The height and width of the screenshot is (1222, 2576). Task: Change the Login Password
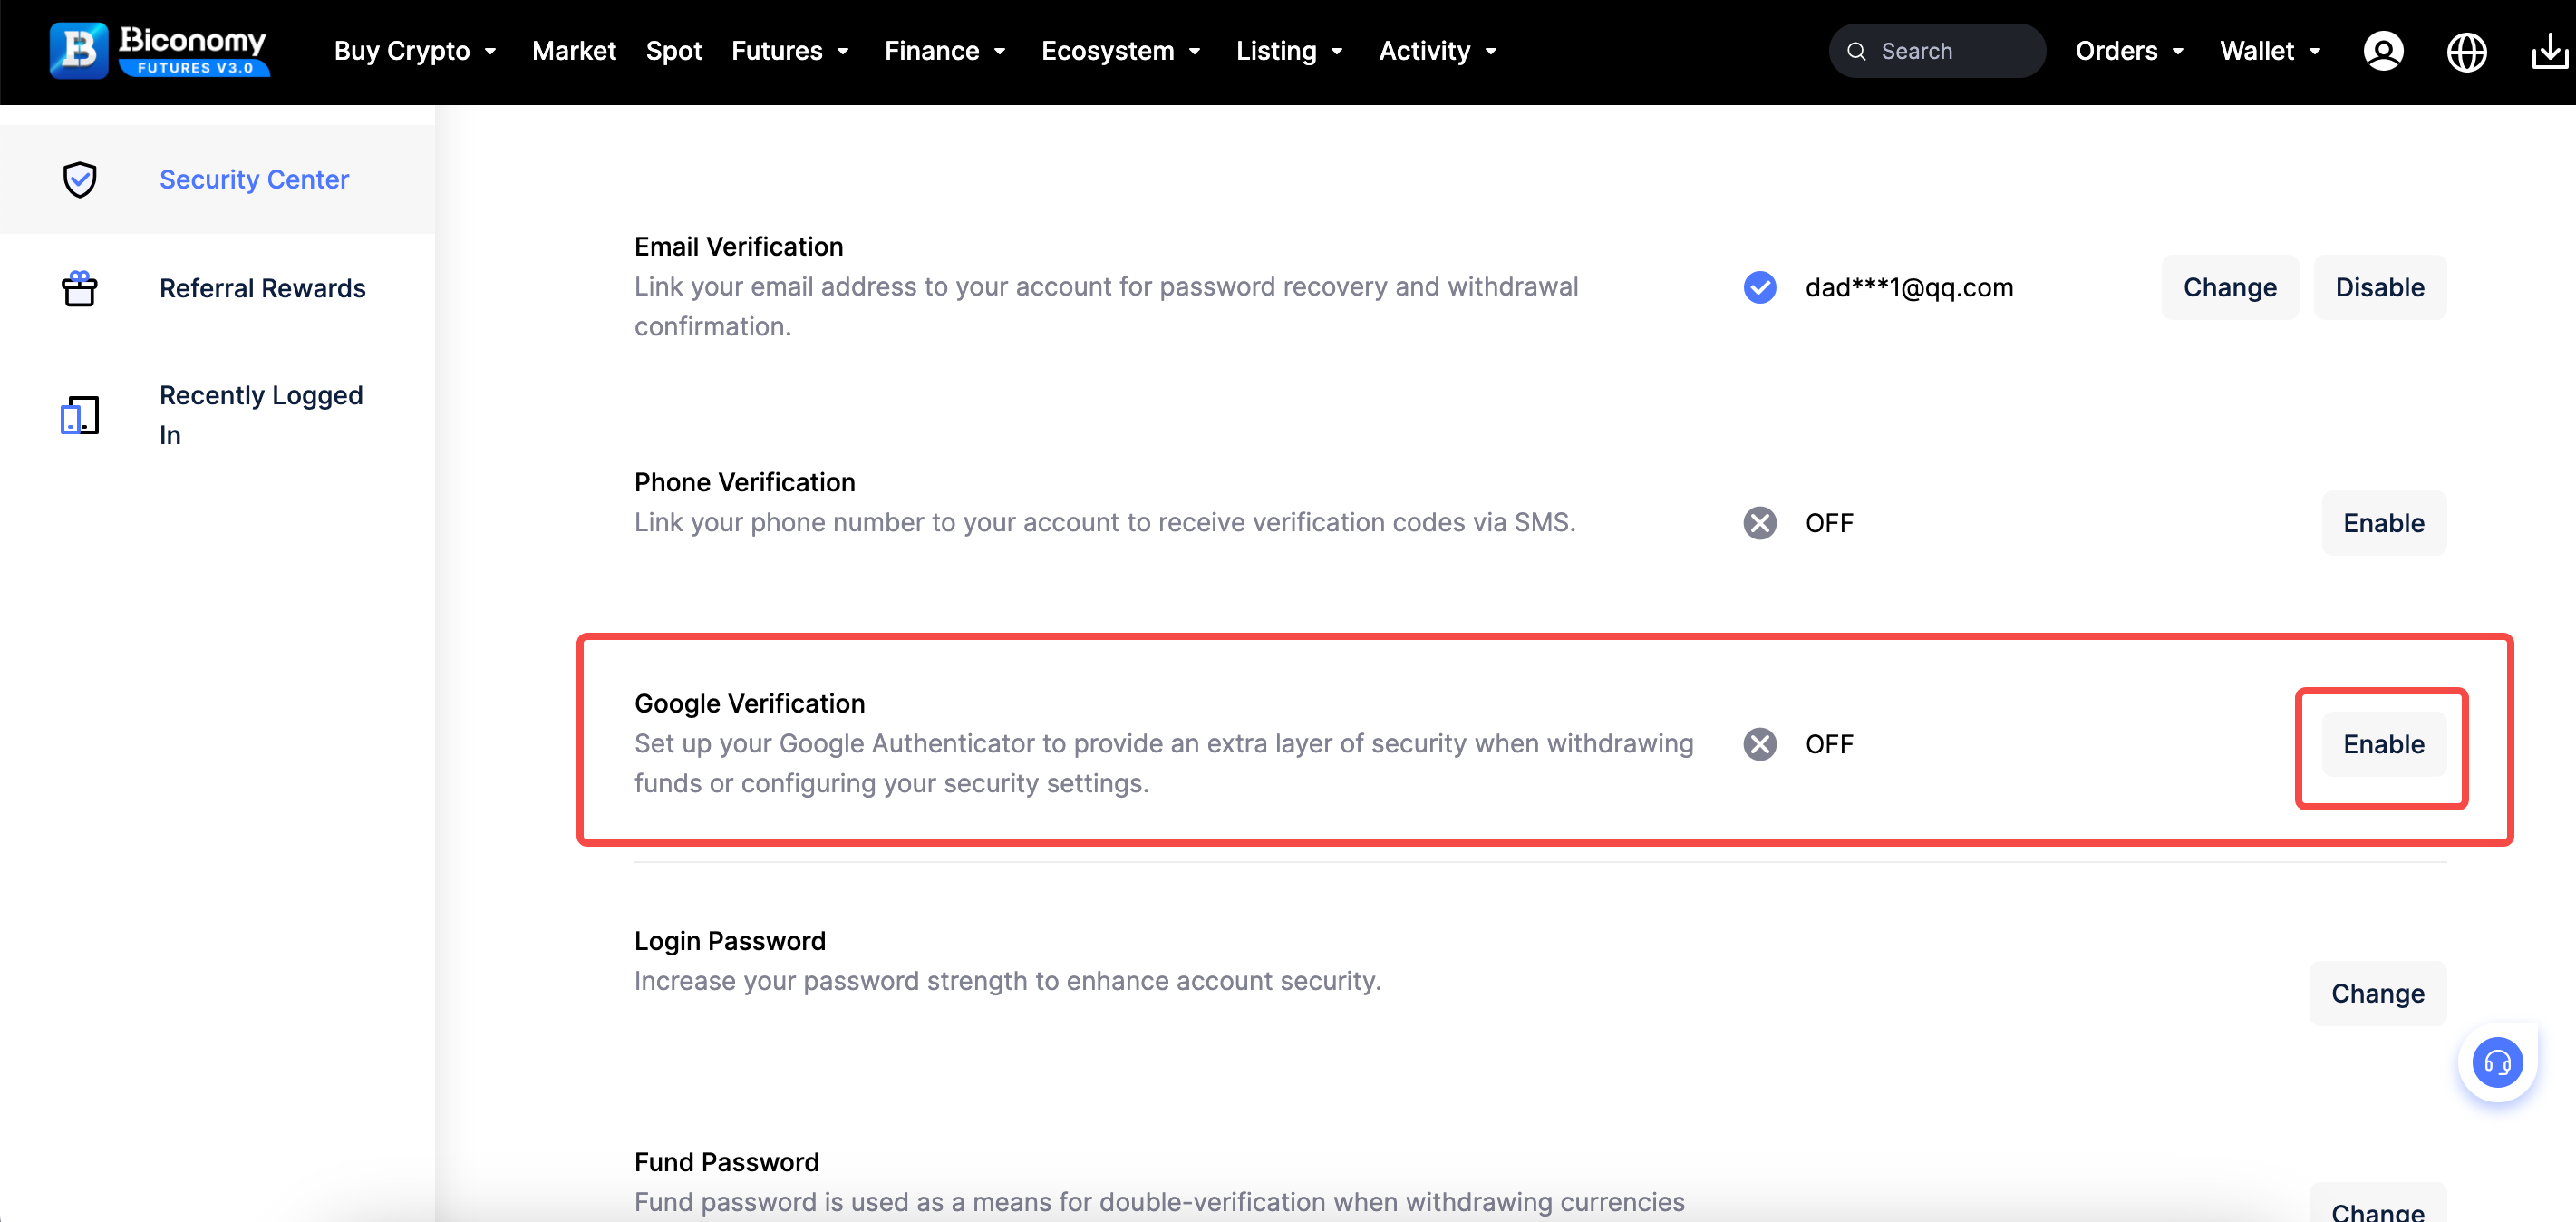coord(2377,993)
